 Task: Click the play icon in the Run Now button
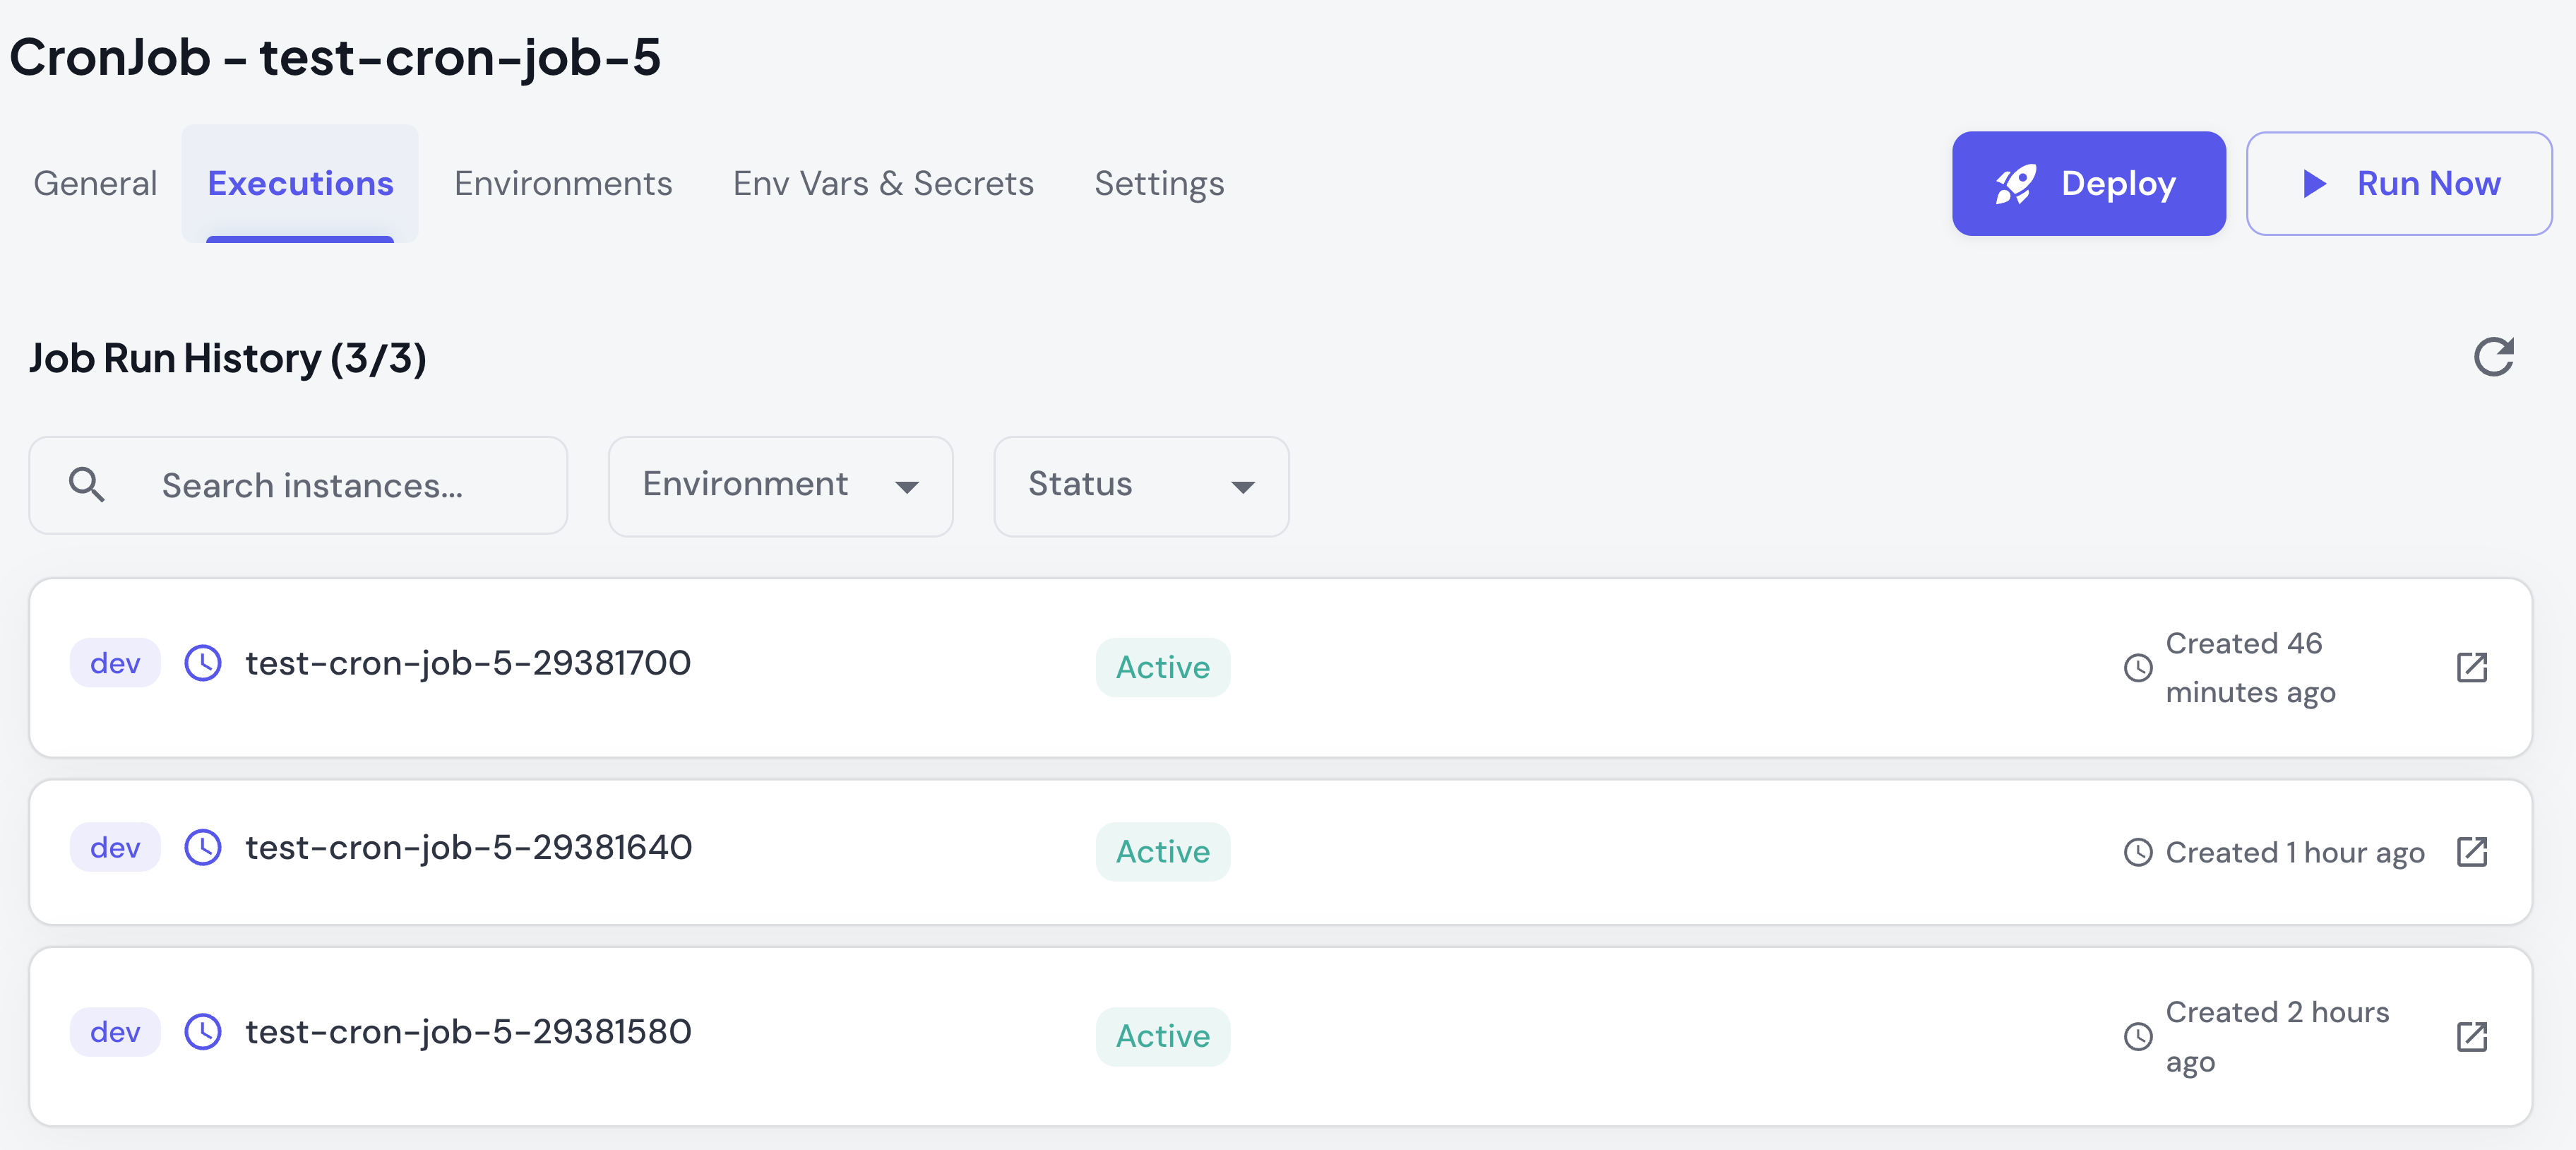2315,183
